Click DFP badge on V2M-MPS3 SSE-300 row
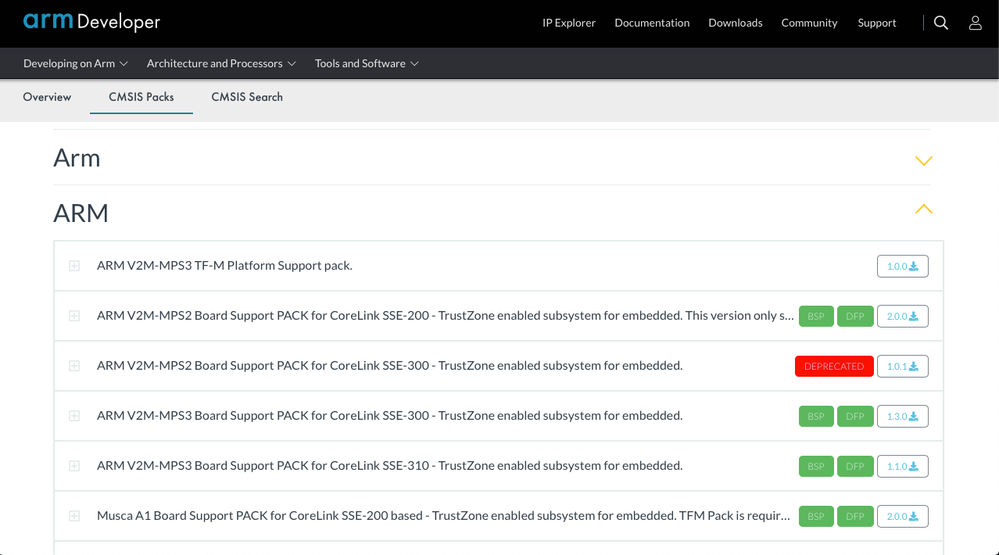 (x=855, y=416)
